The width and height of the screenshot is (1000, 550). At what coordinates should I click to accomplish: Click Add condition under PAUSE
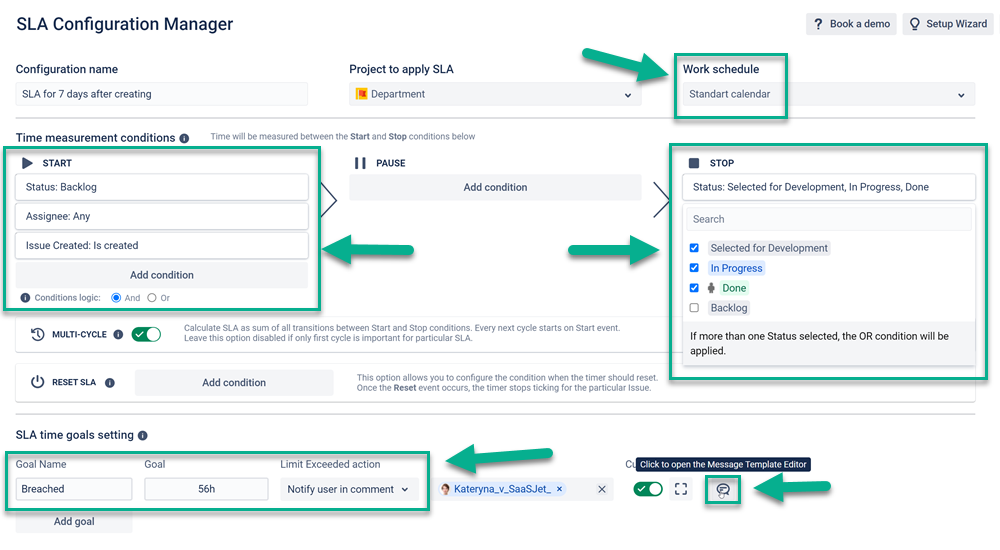tap(495, 188)
